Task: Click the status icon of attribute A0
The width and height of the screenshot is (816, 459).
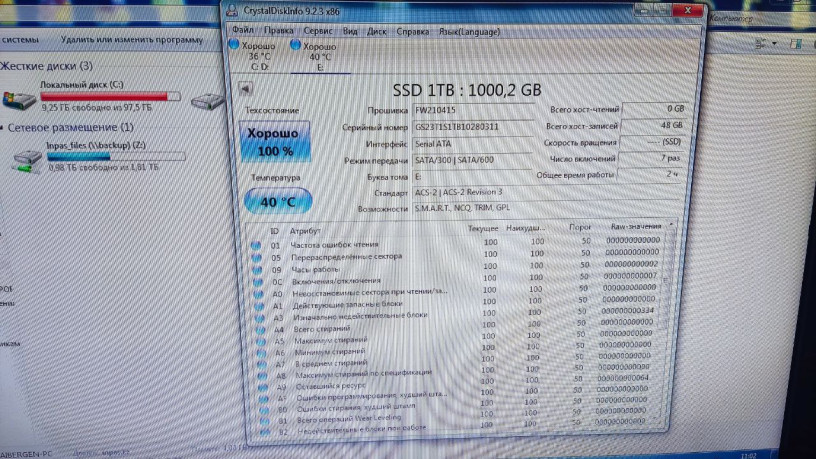Action: [x=259, y=294]
